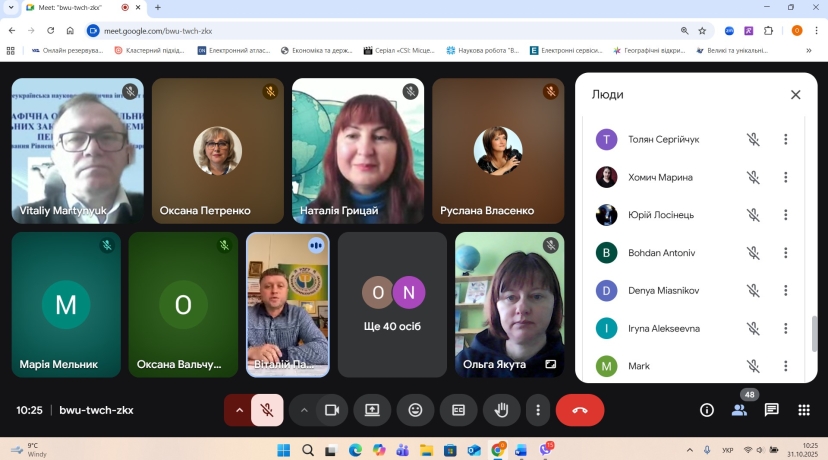Open the emoji reactions button

point(415,410)
